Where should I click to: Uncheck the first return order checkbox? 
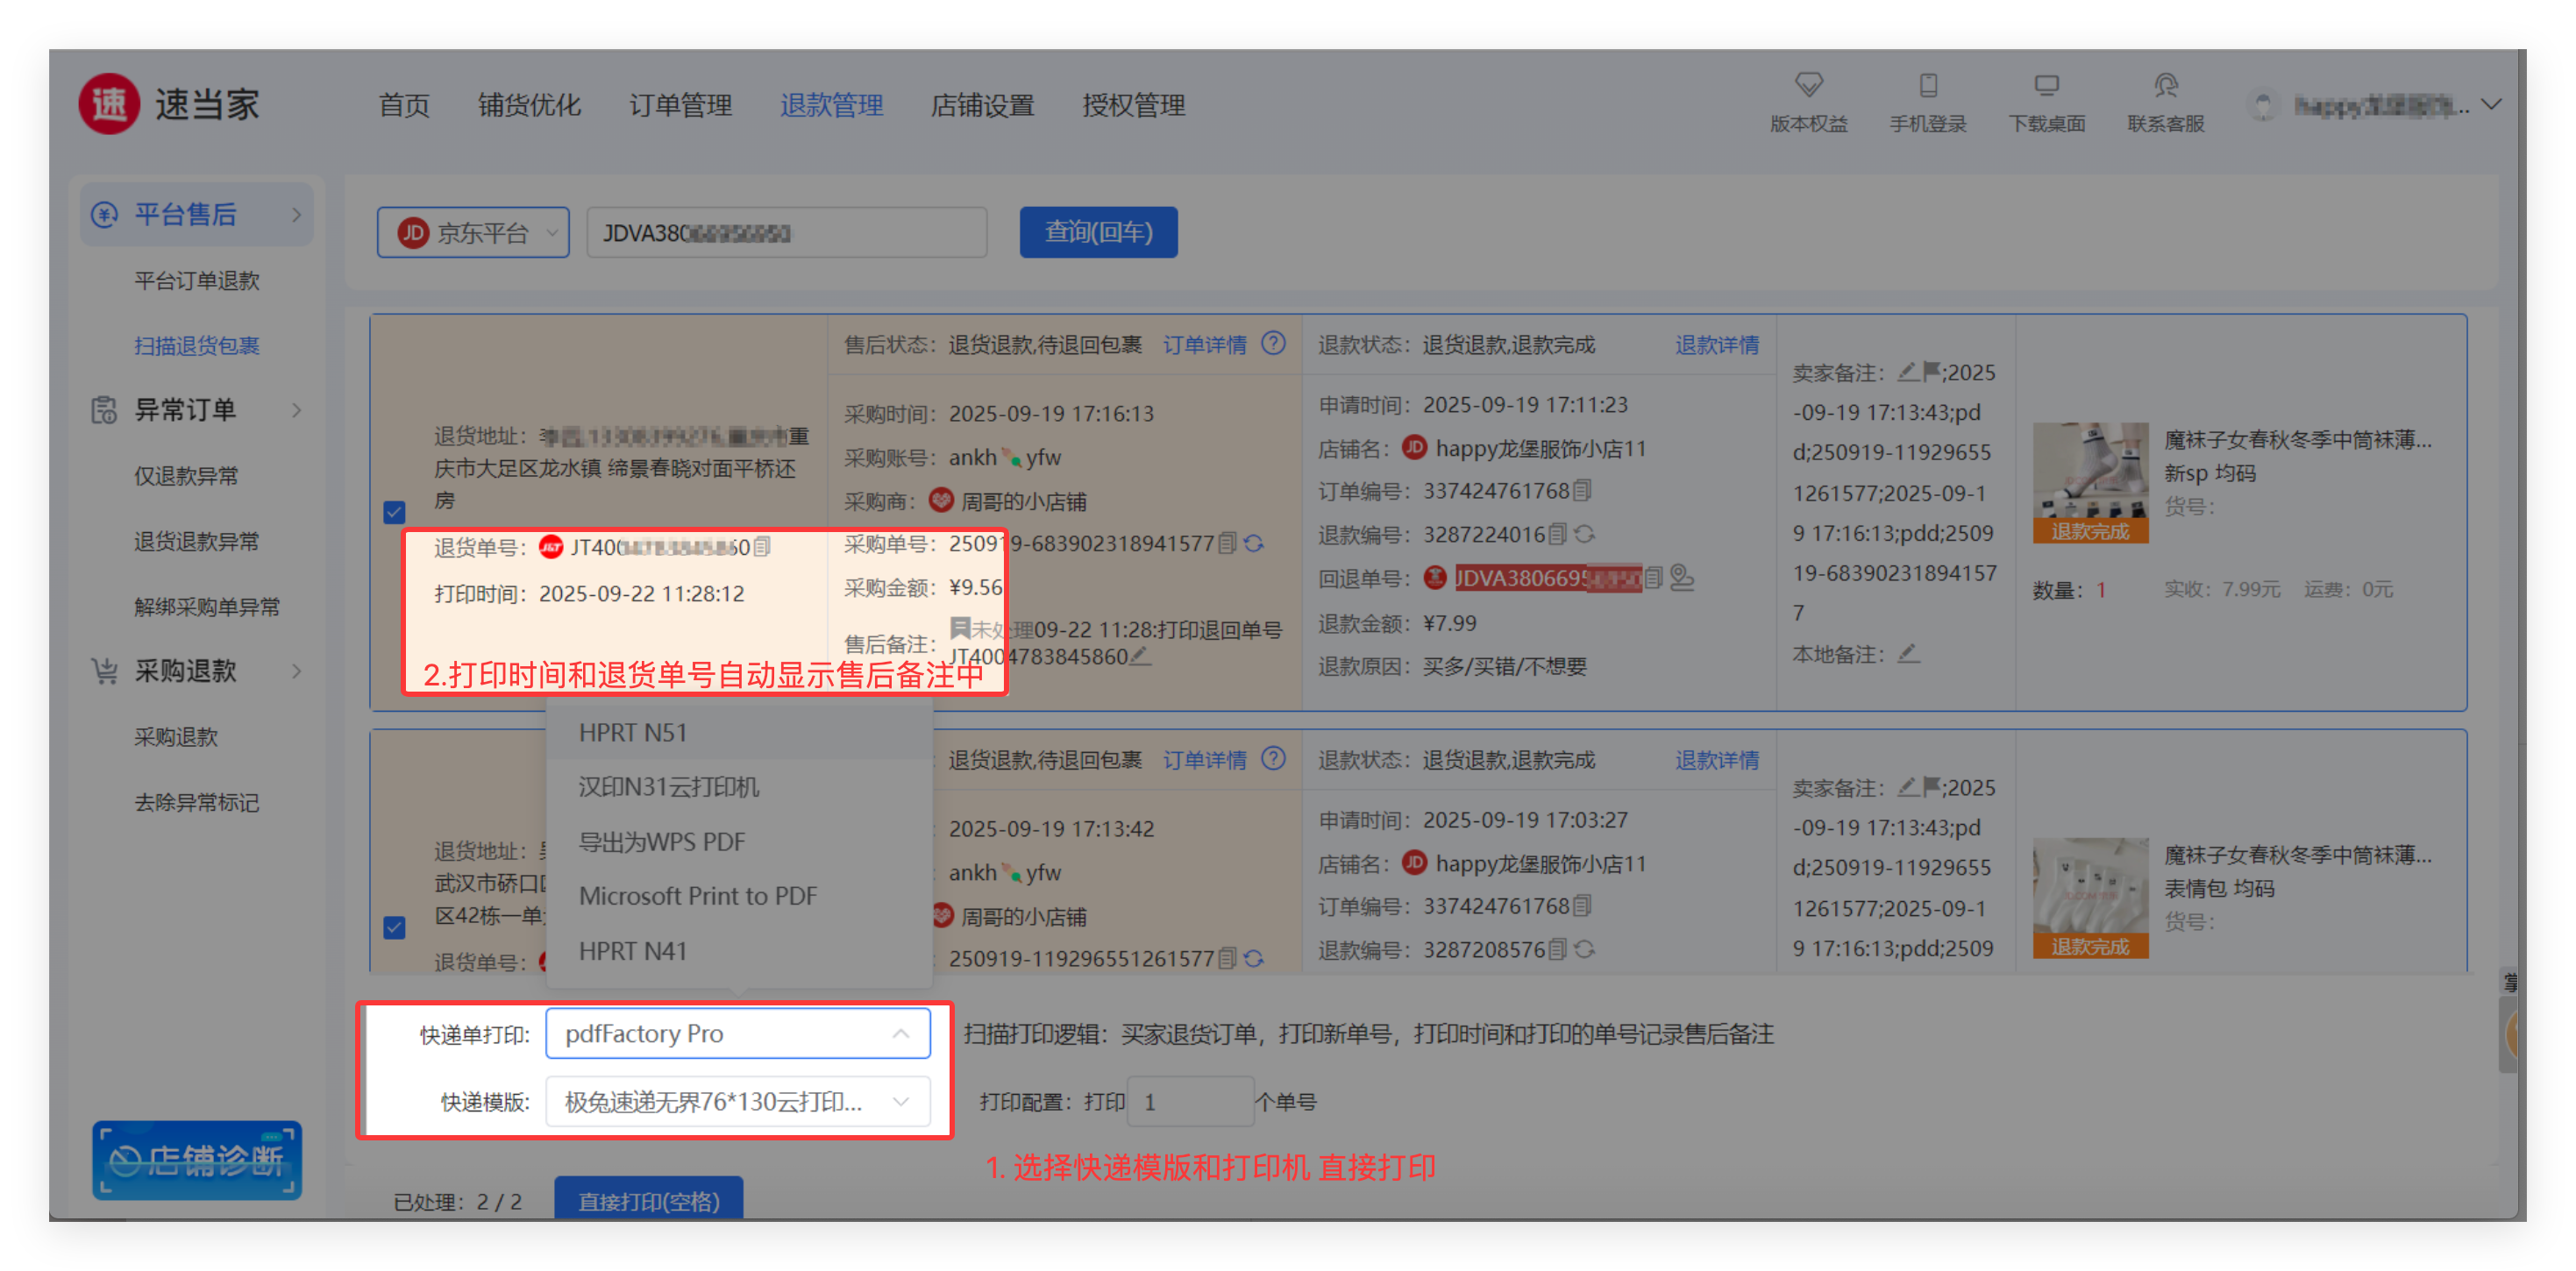click(394, 512)
